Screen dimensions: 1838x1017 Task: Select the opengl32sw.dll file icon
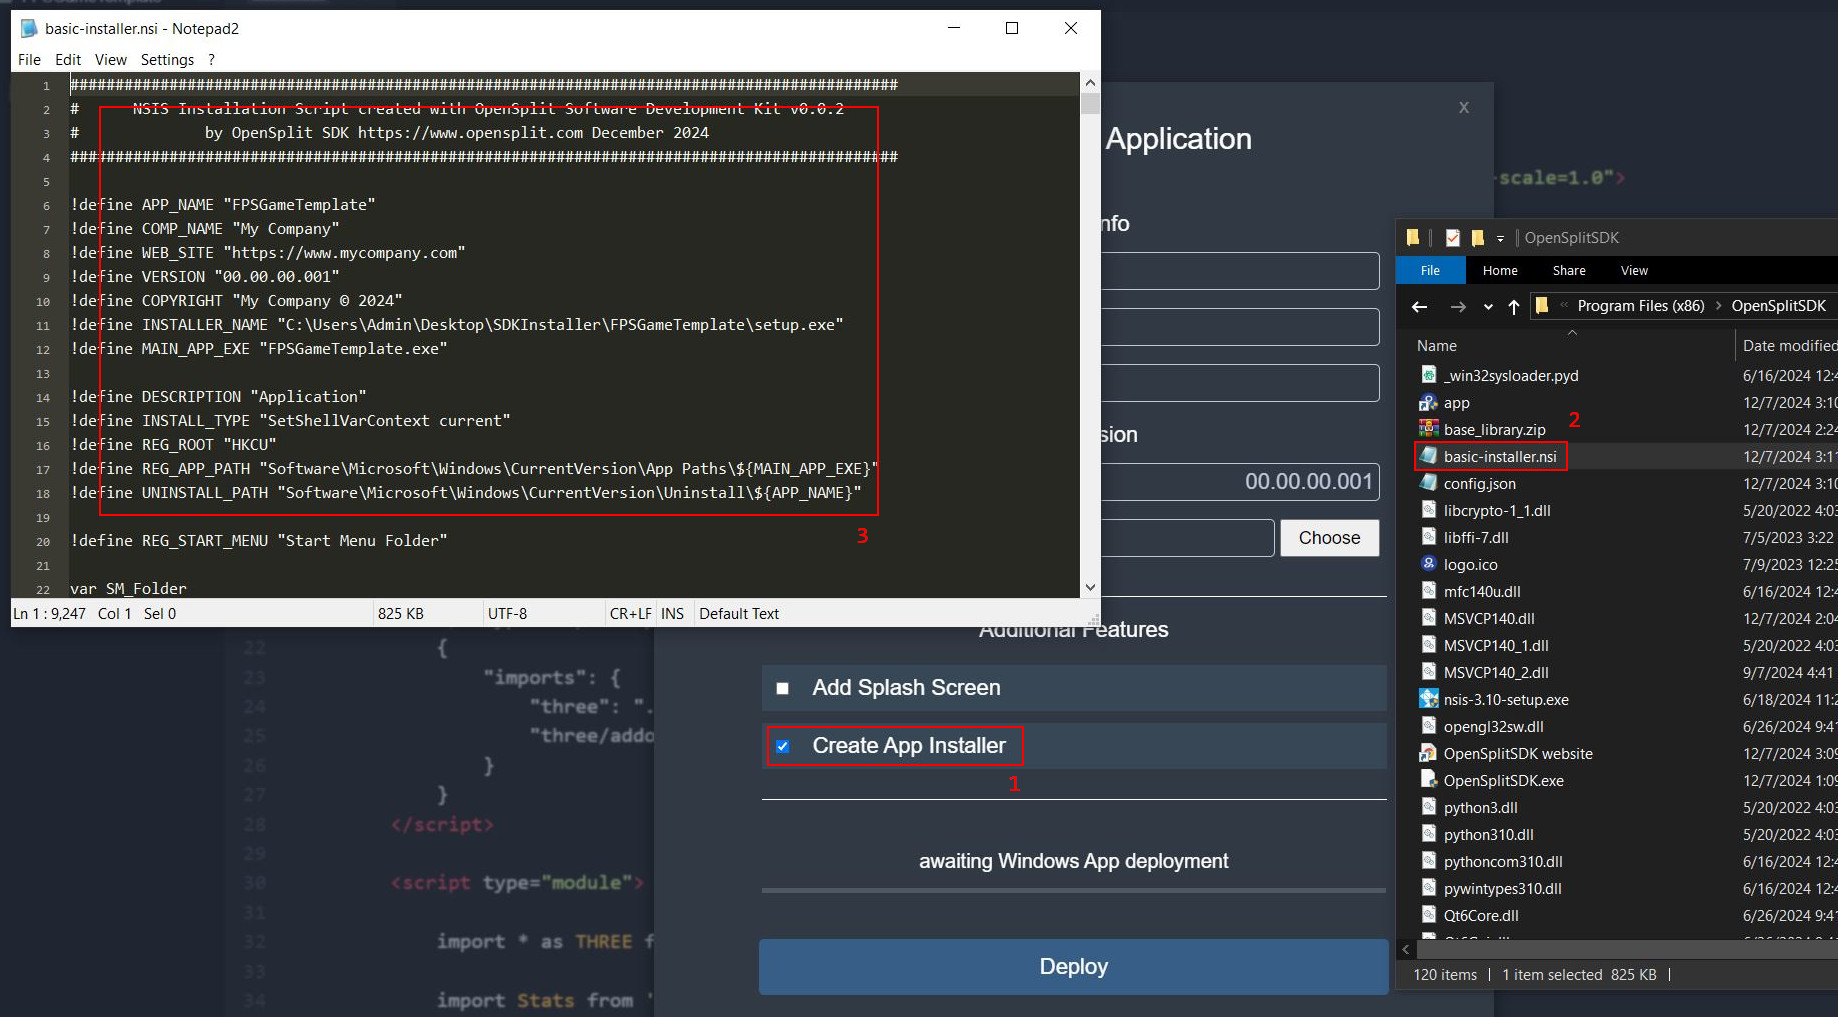click(1429, 726)
